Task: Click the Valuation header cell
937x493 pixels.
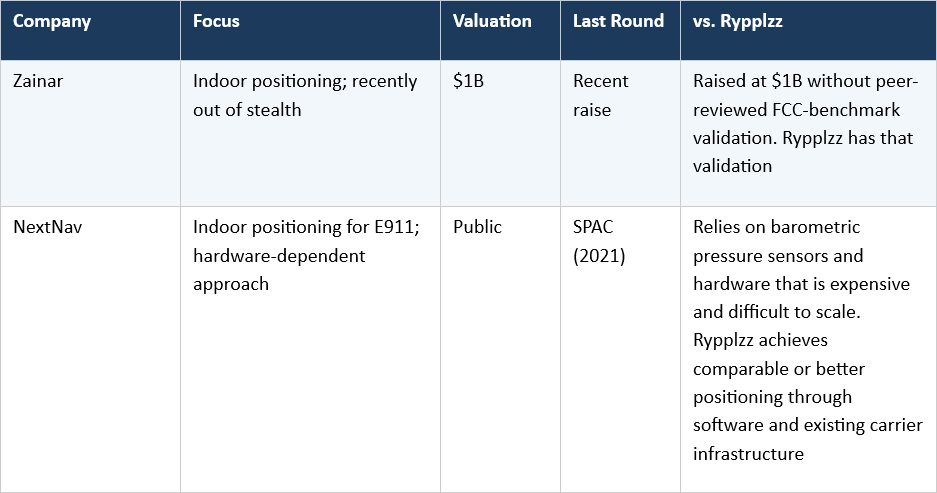Action: 492,21
